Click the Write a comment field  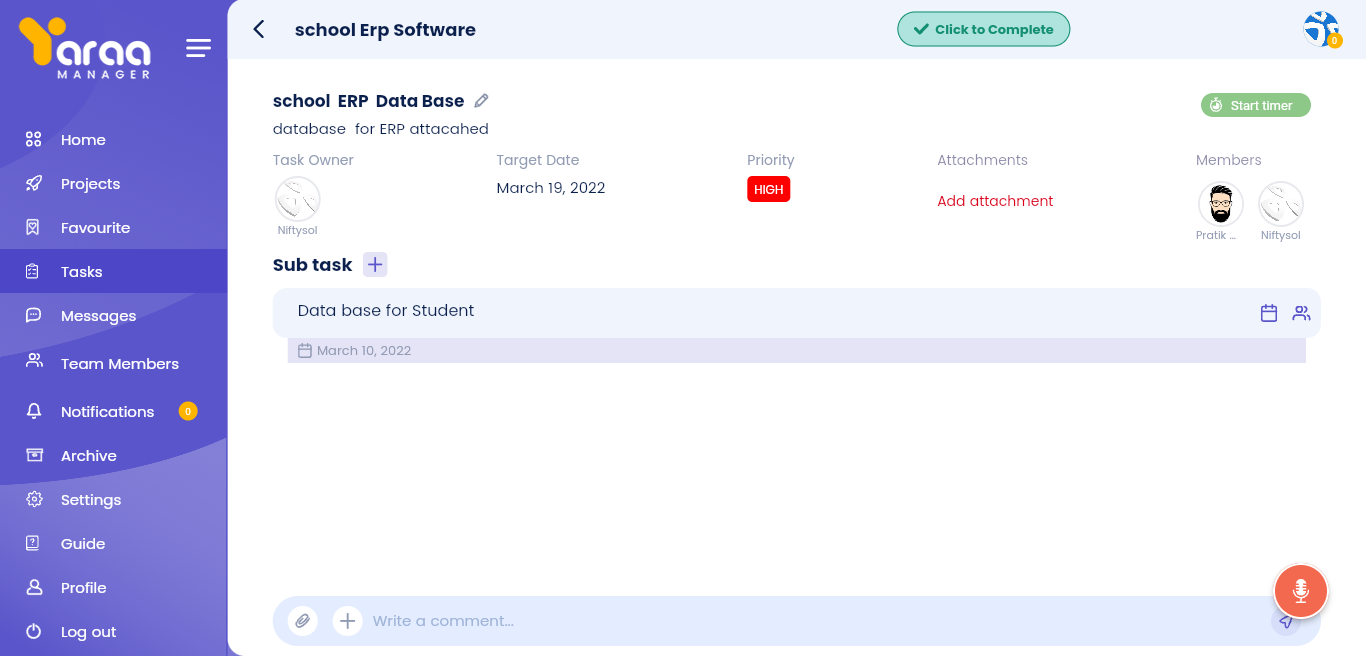(800, 621)
